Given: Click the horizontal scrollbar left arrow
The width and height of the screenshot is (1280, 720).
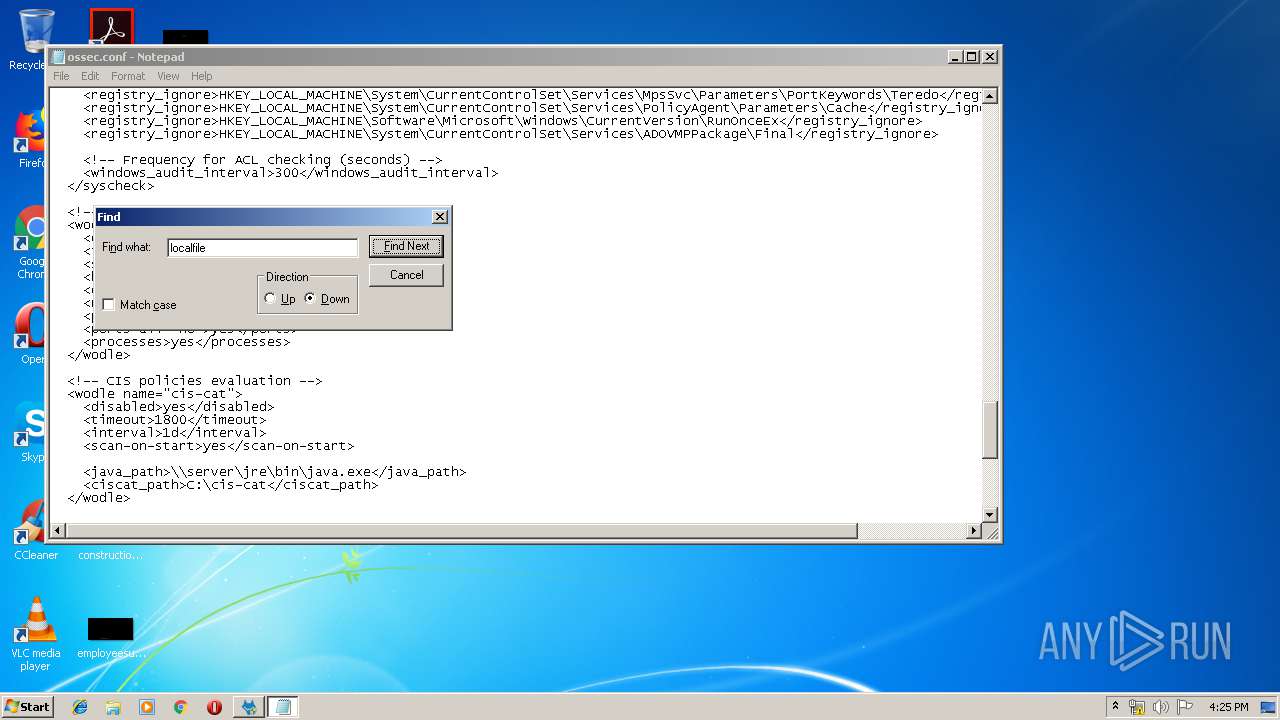Looking at the screenshot, I should (59, 531).
